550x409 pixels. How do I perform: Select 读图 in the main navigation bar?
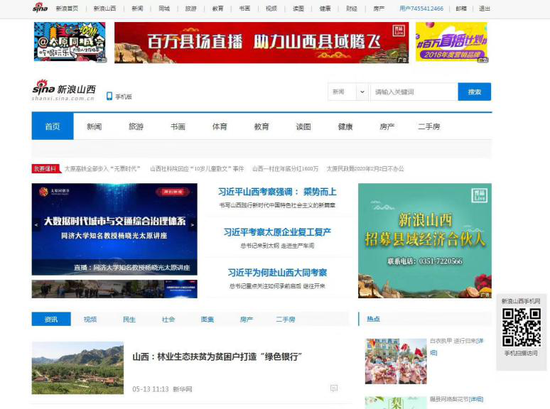click(x=303, y=127)
